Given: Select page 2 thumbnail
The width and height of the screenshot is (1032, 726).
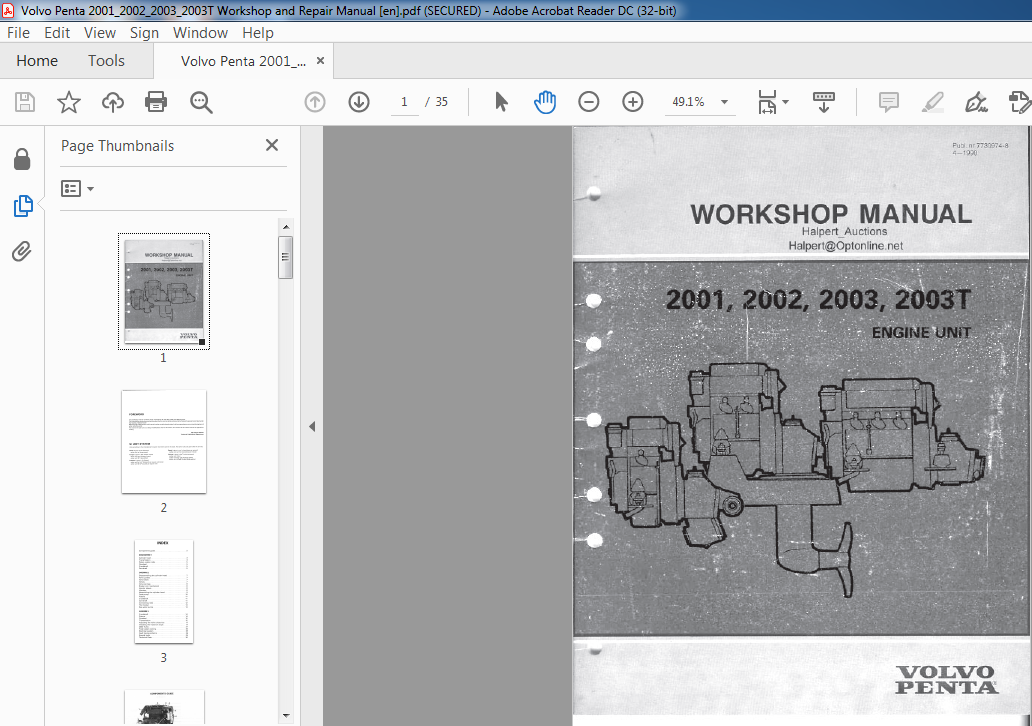Looking at the screenshot, I should (x=164, y=441).
